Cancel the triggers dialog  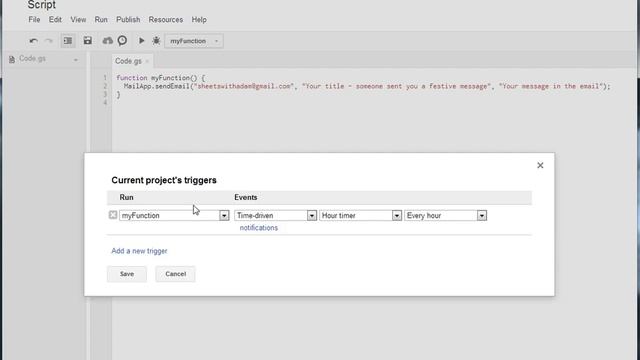click(x=176, y=274)
